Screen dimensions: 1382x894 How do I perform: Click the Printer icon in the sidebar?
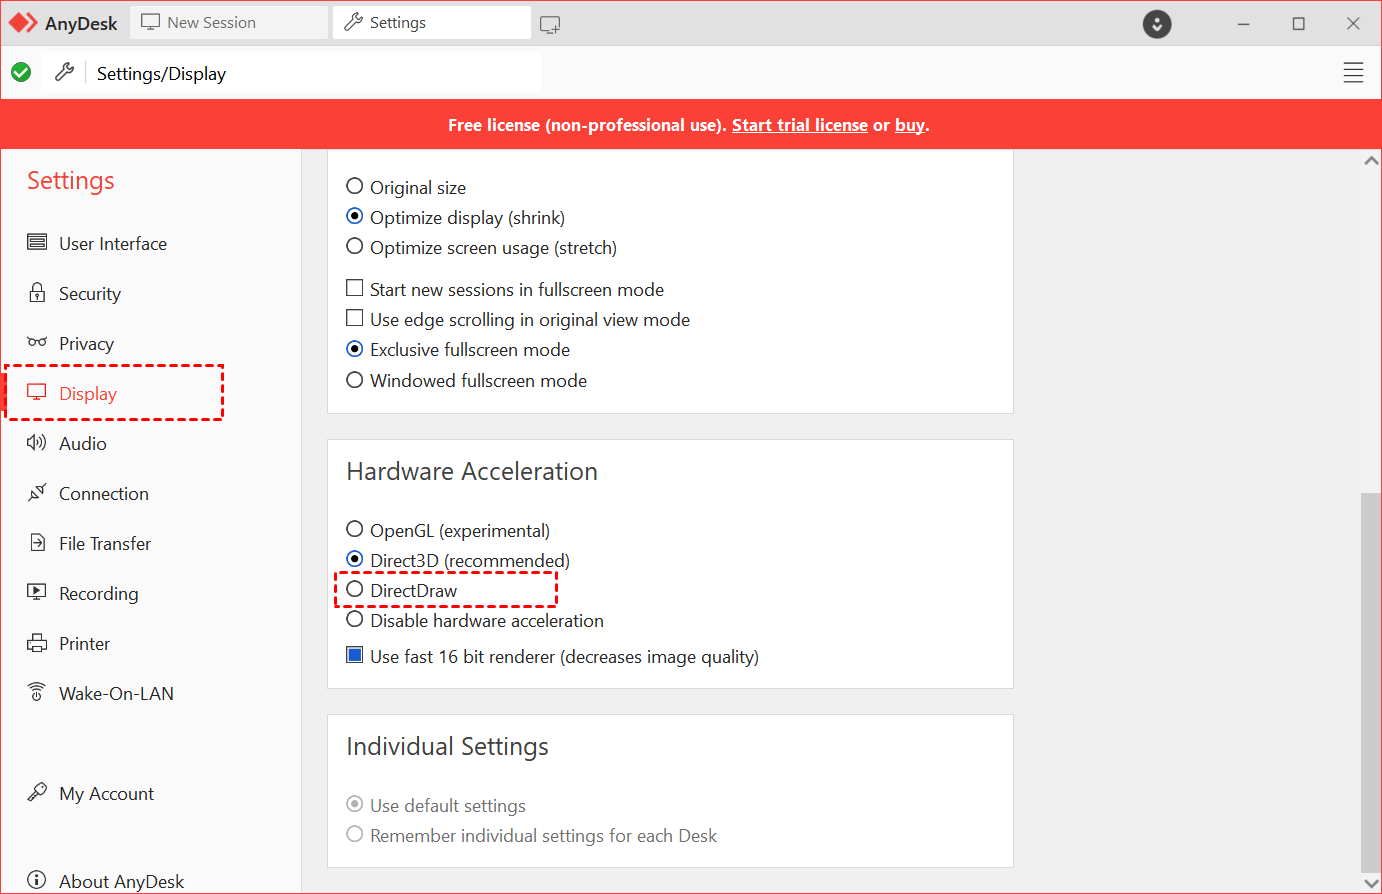[37, 642]
